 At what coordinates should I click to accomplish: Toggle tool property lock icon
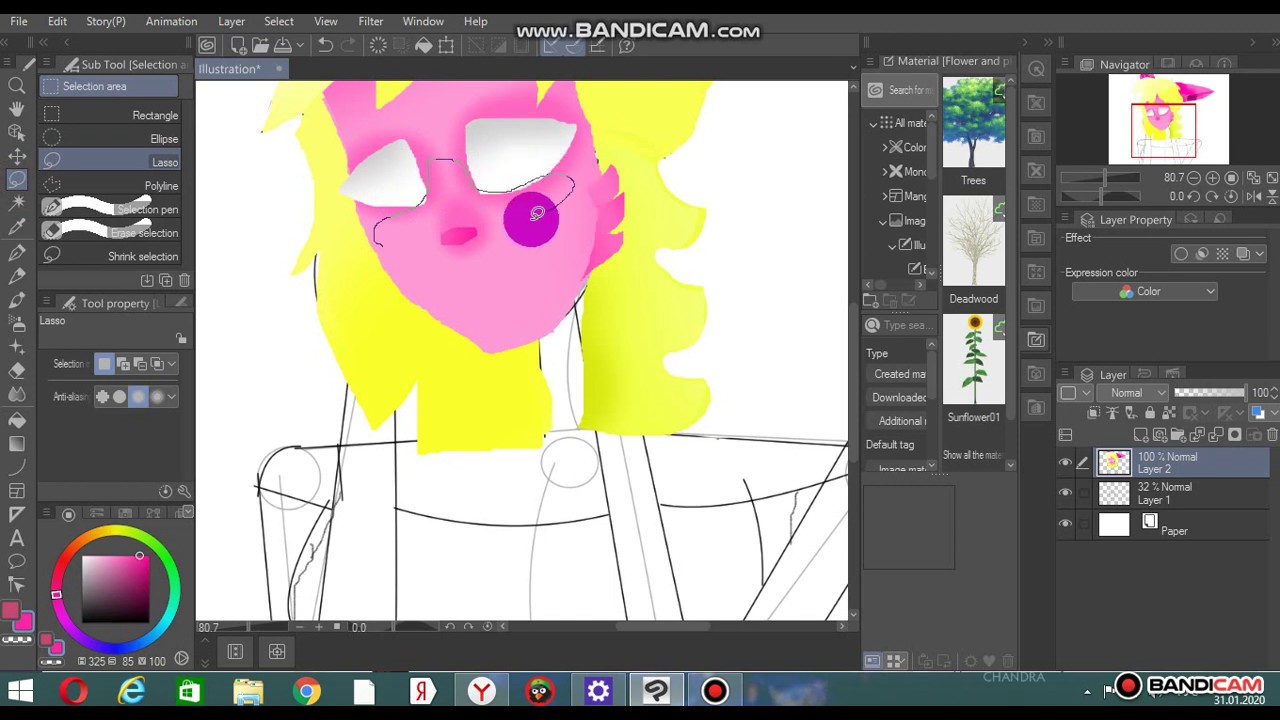(181, 339)
